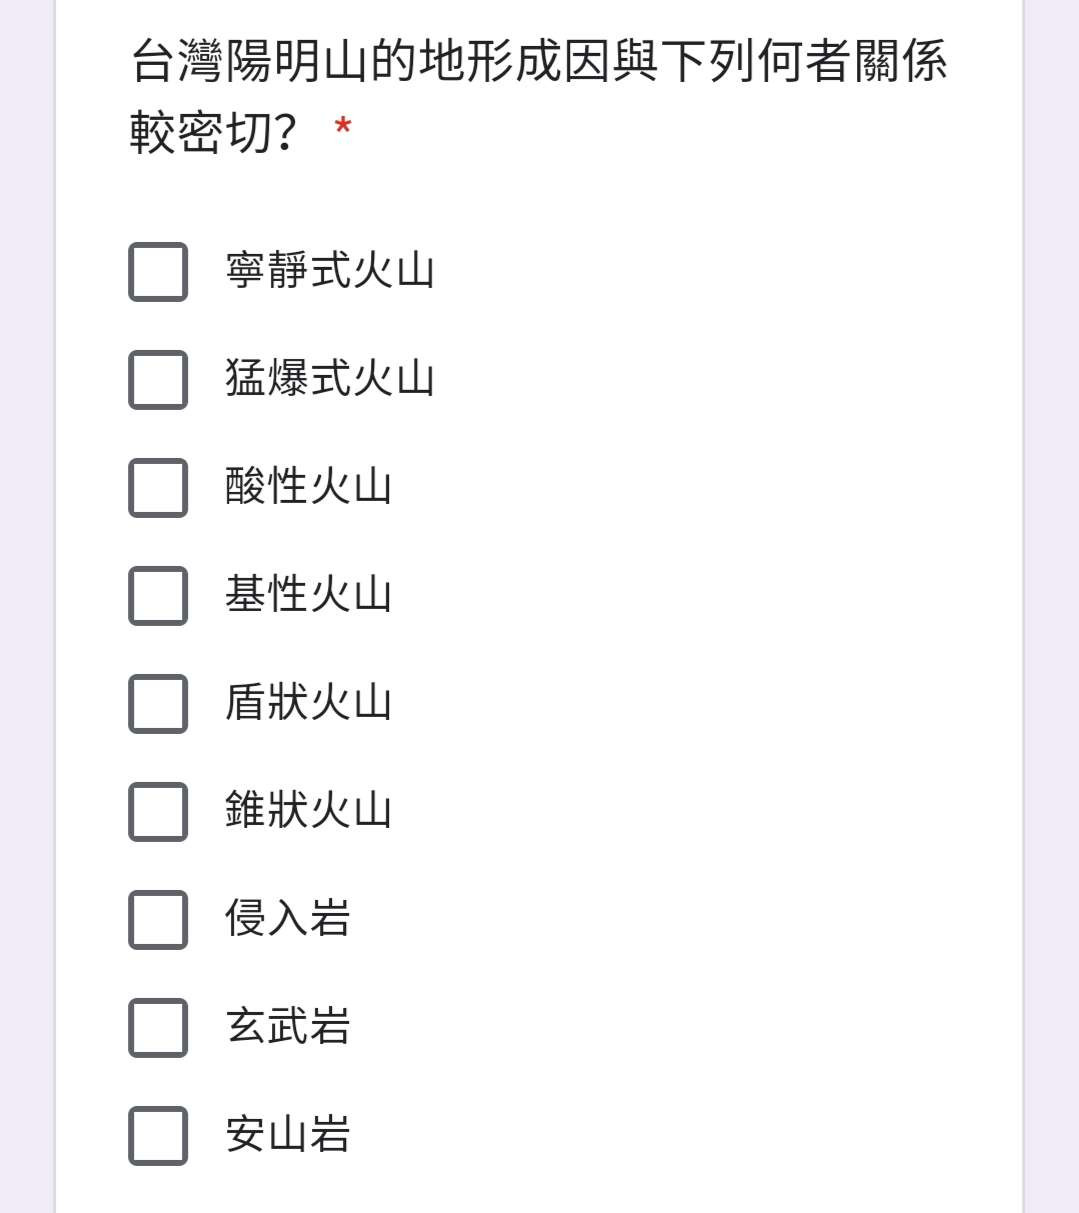Tick the 猛爆式火山 option box
The image size is (1079, 1213).
click(x=158, y=380)
